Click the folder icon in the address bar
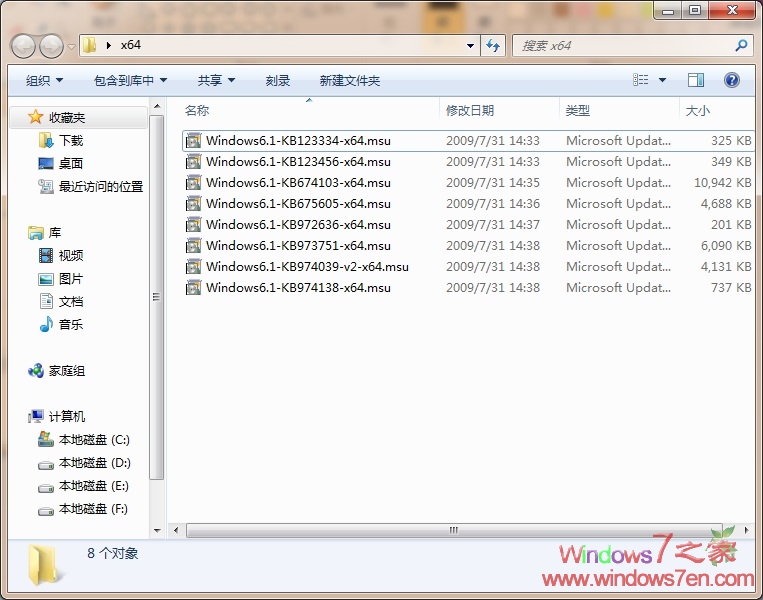Viewport: 763px width, 600px height. click(89, 45)
